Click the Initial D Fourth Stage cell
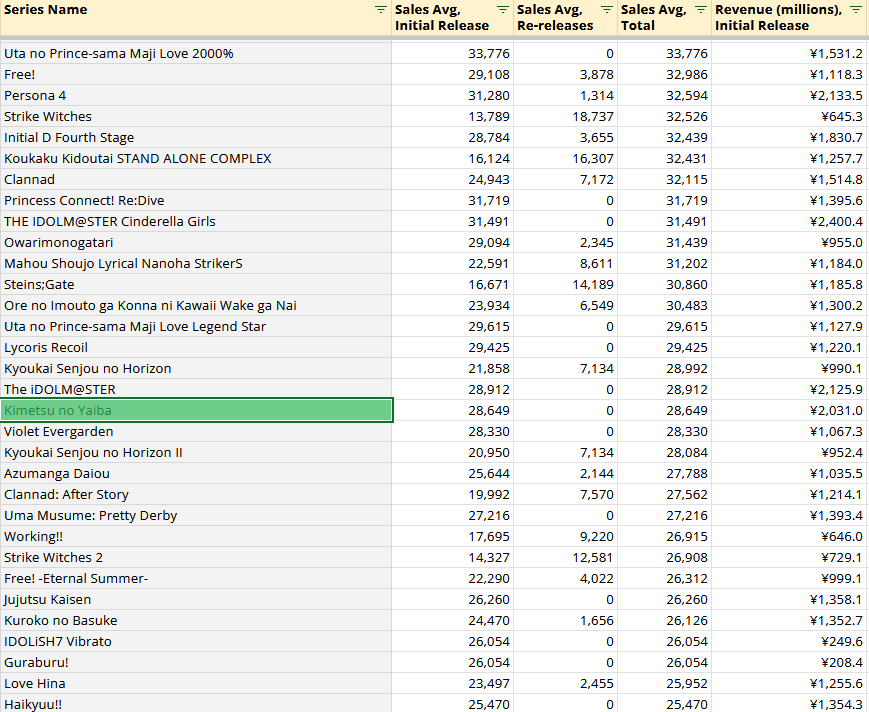The height and width of the screenshot is (712, 869). point(196,137)
